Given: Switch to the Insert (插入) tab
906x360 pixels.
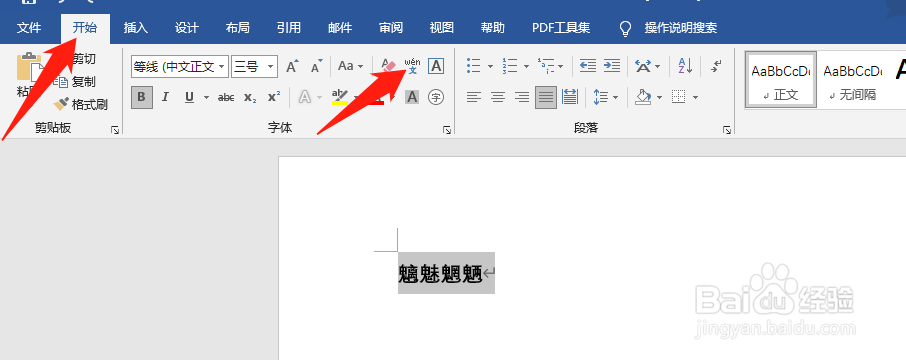Looking at the screenshot, I should [136, 28].
